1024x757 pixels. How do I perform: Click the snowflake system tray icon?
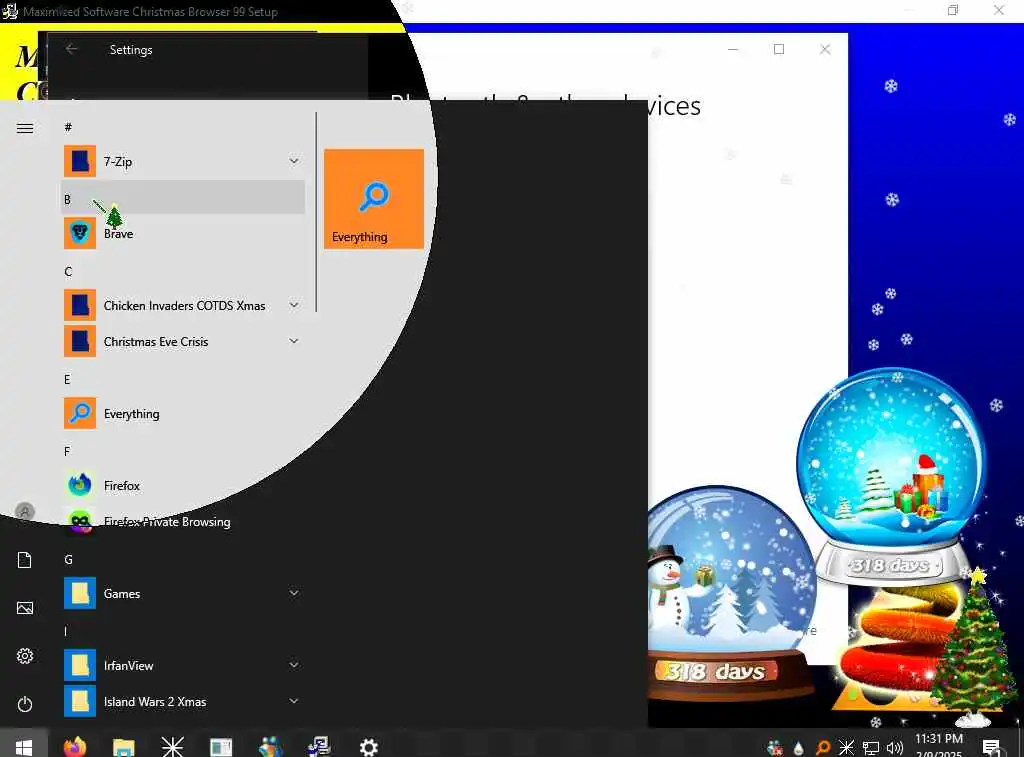click(x=846, y=747)
